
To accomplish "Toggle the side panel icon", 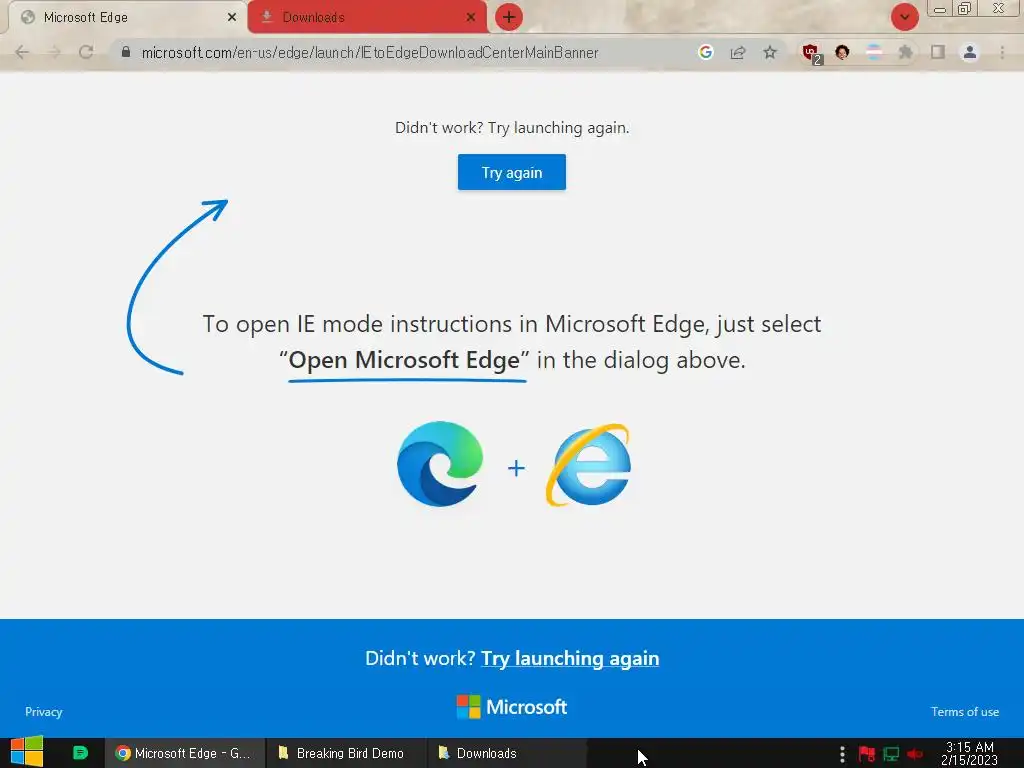I will tap(938, 52).
